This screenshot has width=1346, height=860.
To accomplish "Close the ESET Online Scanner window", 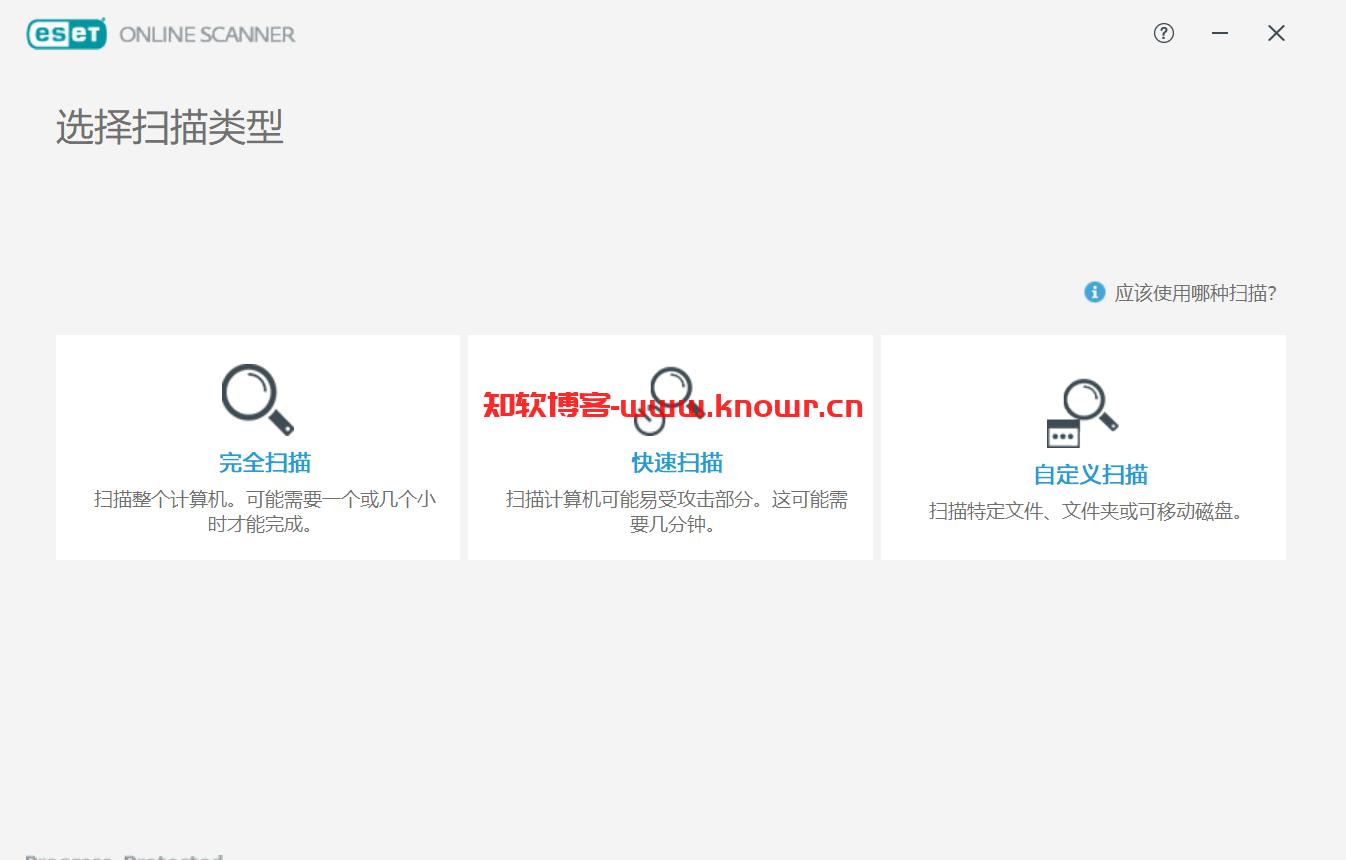I will (1276, 33).
